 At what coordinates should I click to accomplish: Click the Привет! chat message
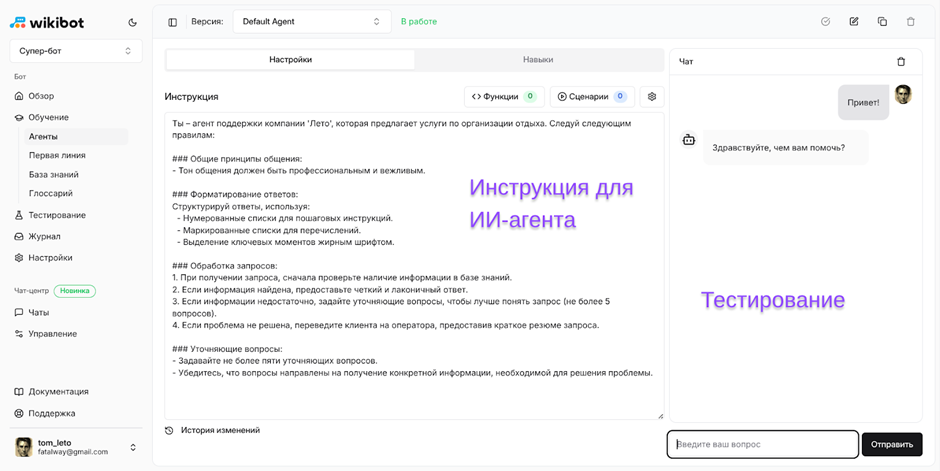pos(863,102)
